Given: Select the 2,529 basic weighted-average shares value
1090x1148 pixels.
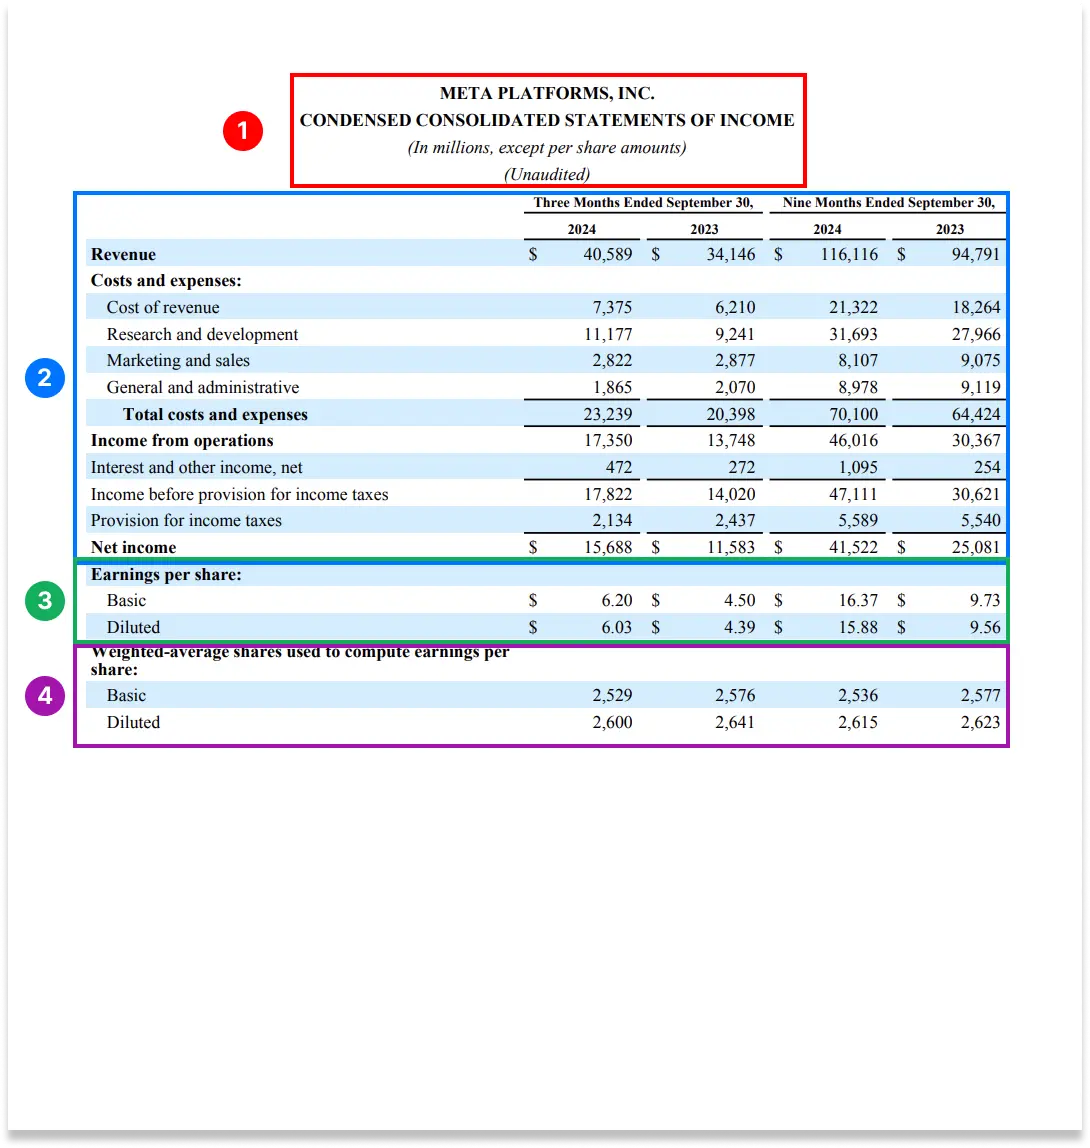Looking at the screenshot, I should tap(612, 696).
